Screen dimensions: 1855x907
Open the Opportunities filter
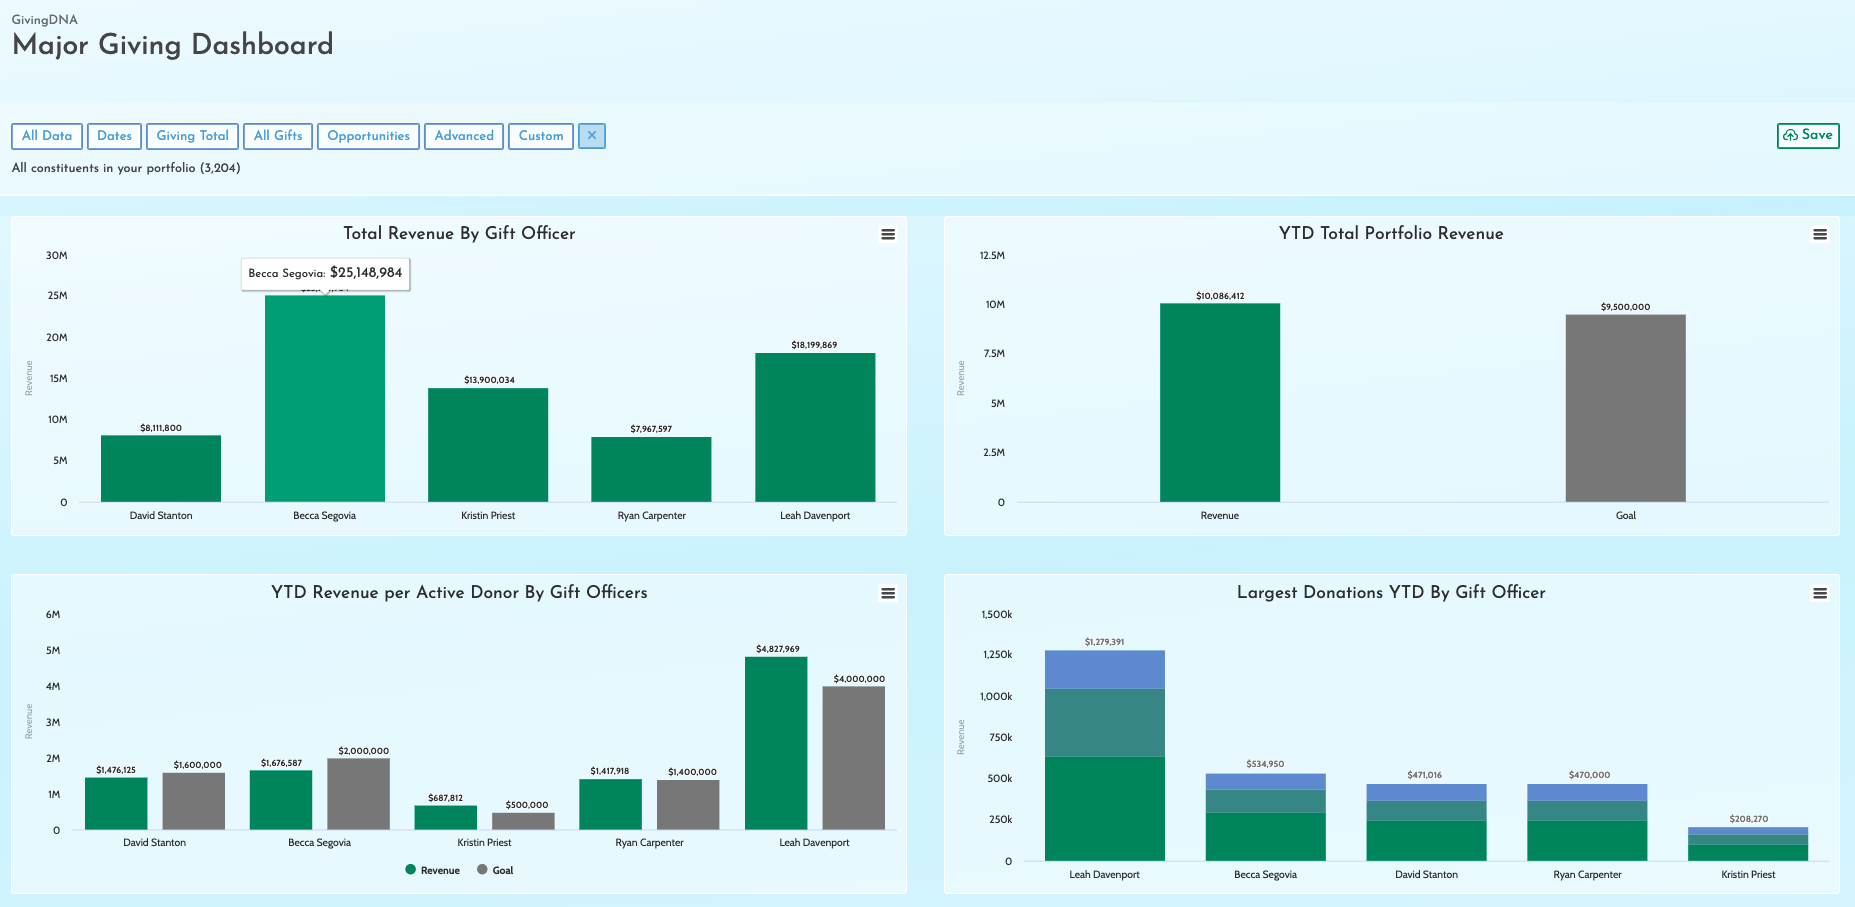click(368, 136)
